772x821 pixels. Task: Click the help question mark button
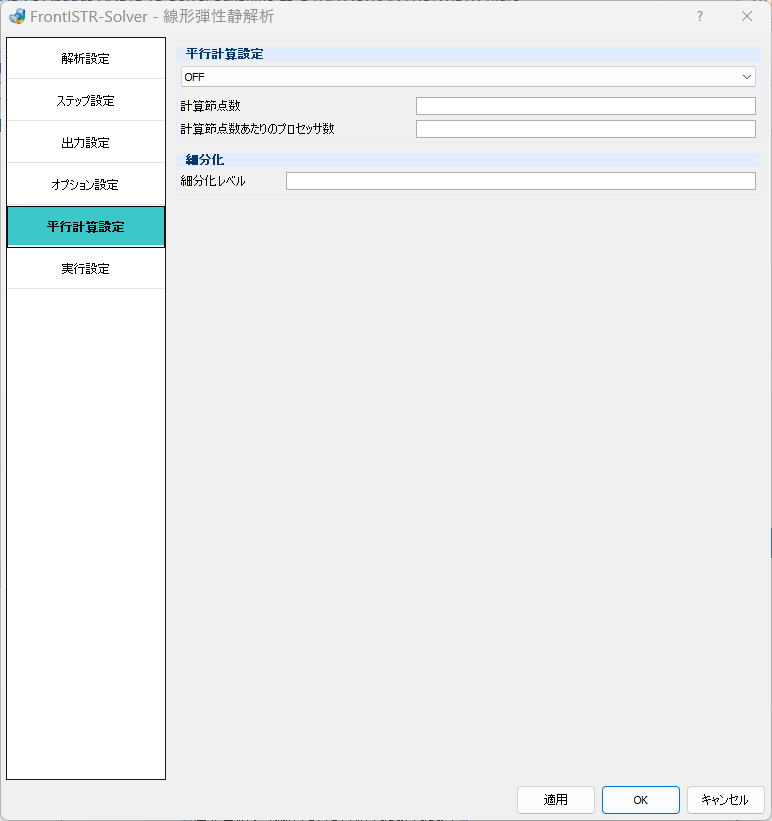700,16
